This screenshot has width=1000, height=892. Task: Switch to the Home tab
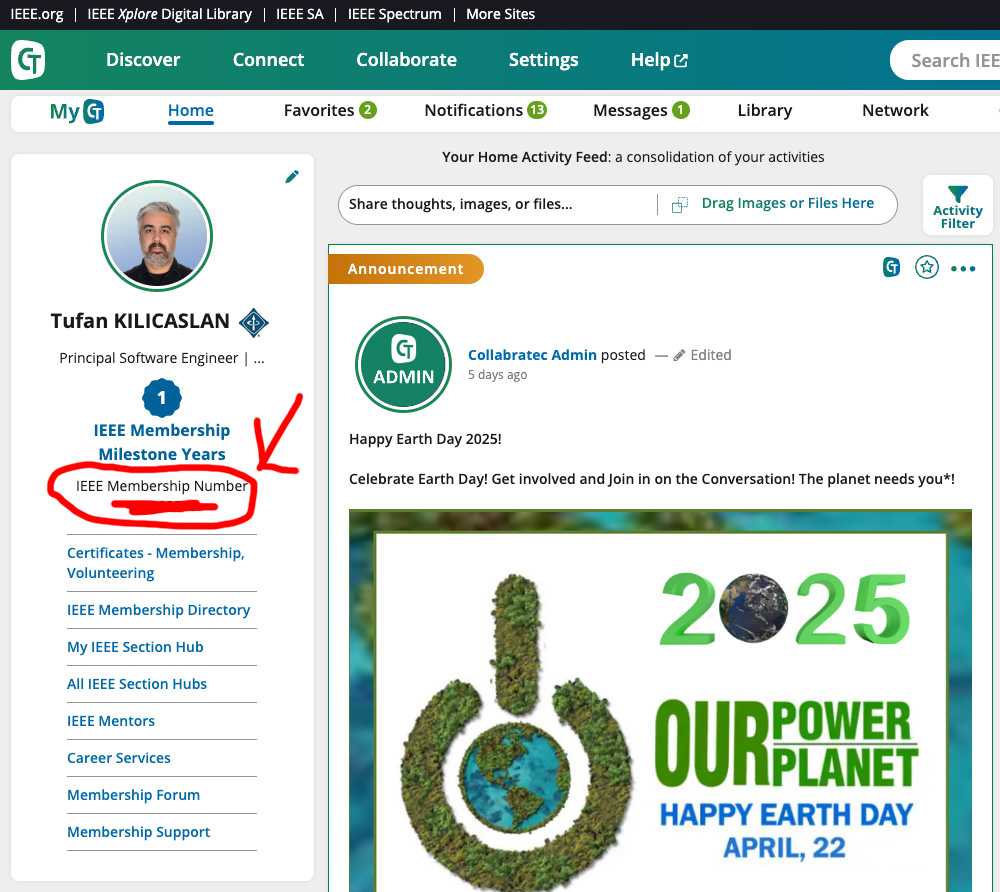191,111
